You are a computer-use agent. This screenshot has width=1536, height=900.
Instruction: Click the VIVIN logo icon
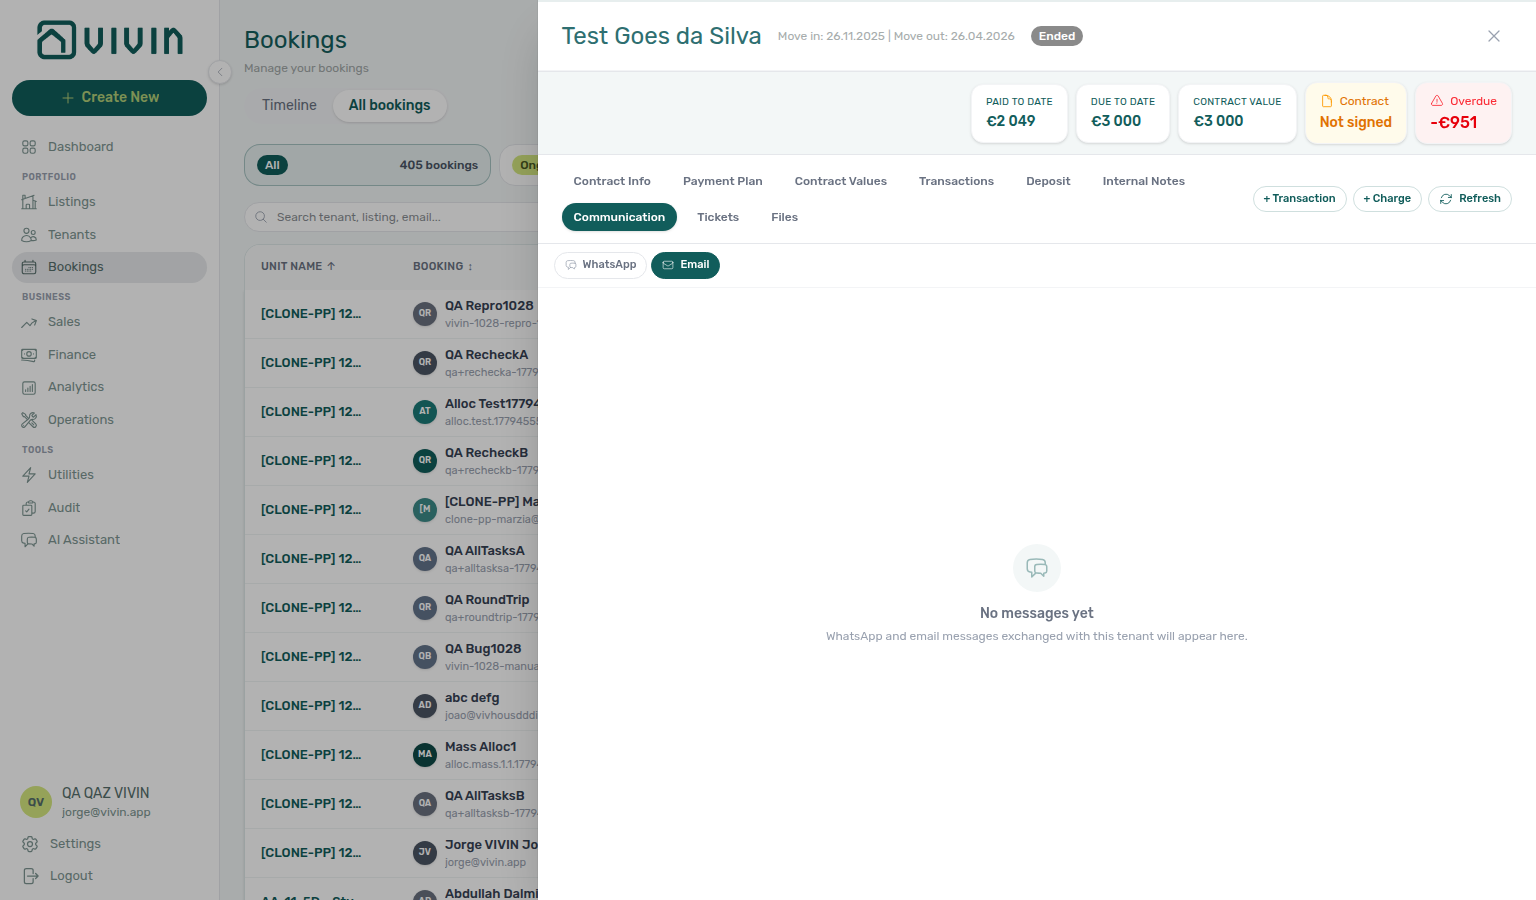point(56,40)
